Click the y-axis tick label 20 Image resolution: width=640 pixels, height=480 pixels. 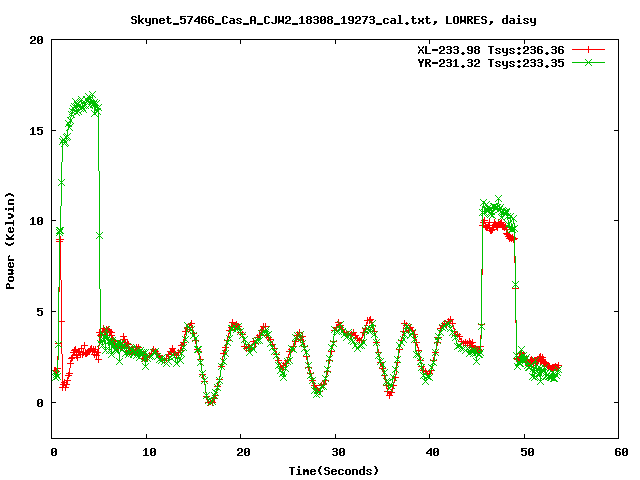(x=36, y=41)
